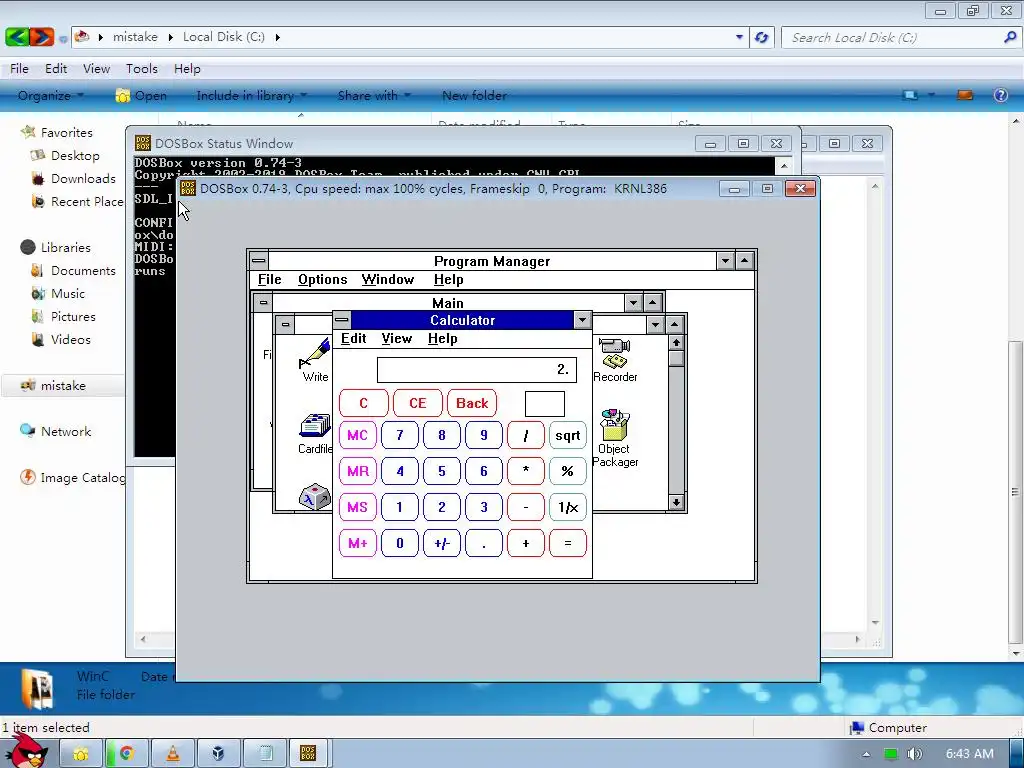Open Calculator's View menu
This screenshot has height=768, width=1024.
coord(396,338)
